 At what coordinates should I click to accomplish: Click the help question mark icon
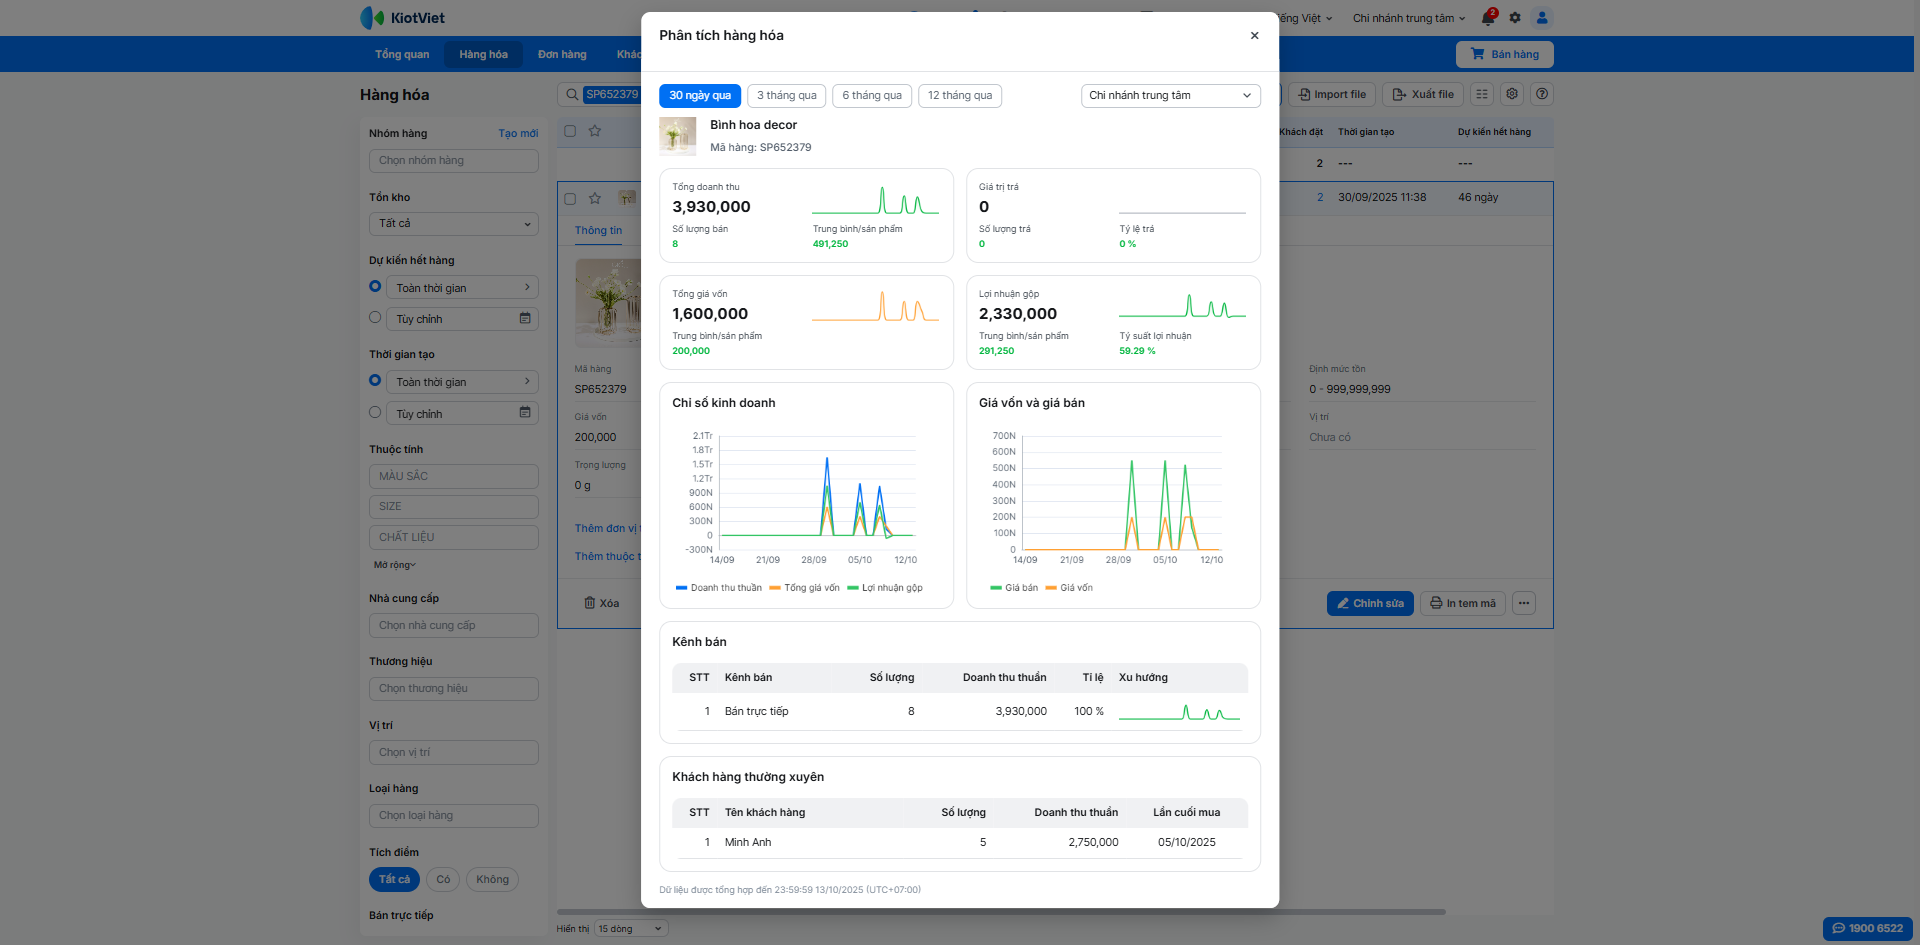click(x=1542, y=94)
